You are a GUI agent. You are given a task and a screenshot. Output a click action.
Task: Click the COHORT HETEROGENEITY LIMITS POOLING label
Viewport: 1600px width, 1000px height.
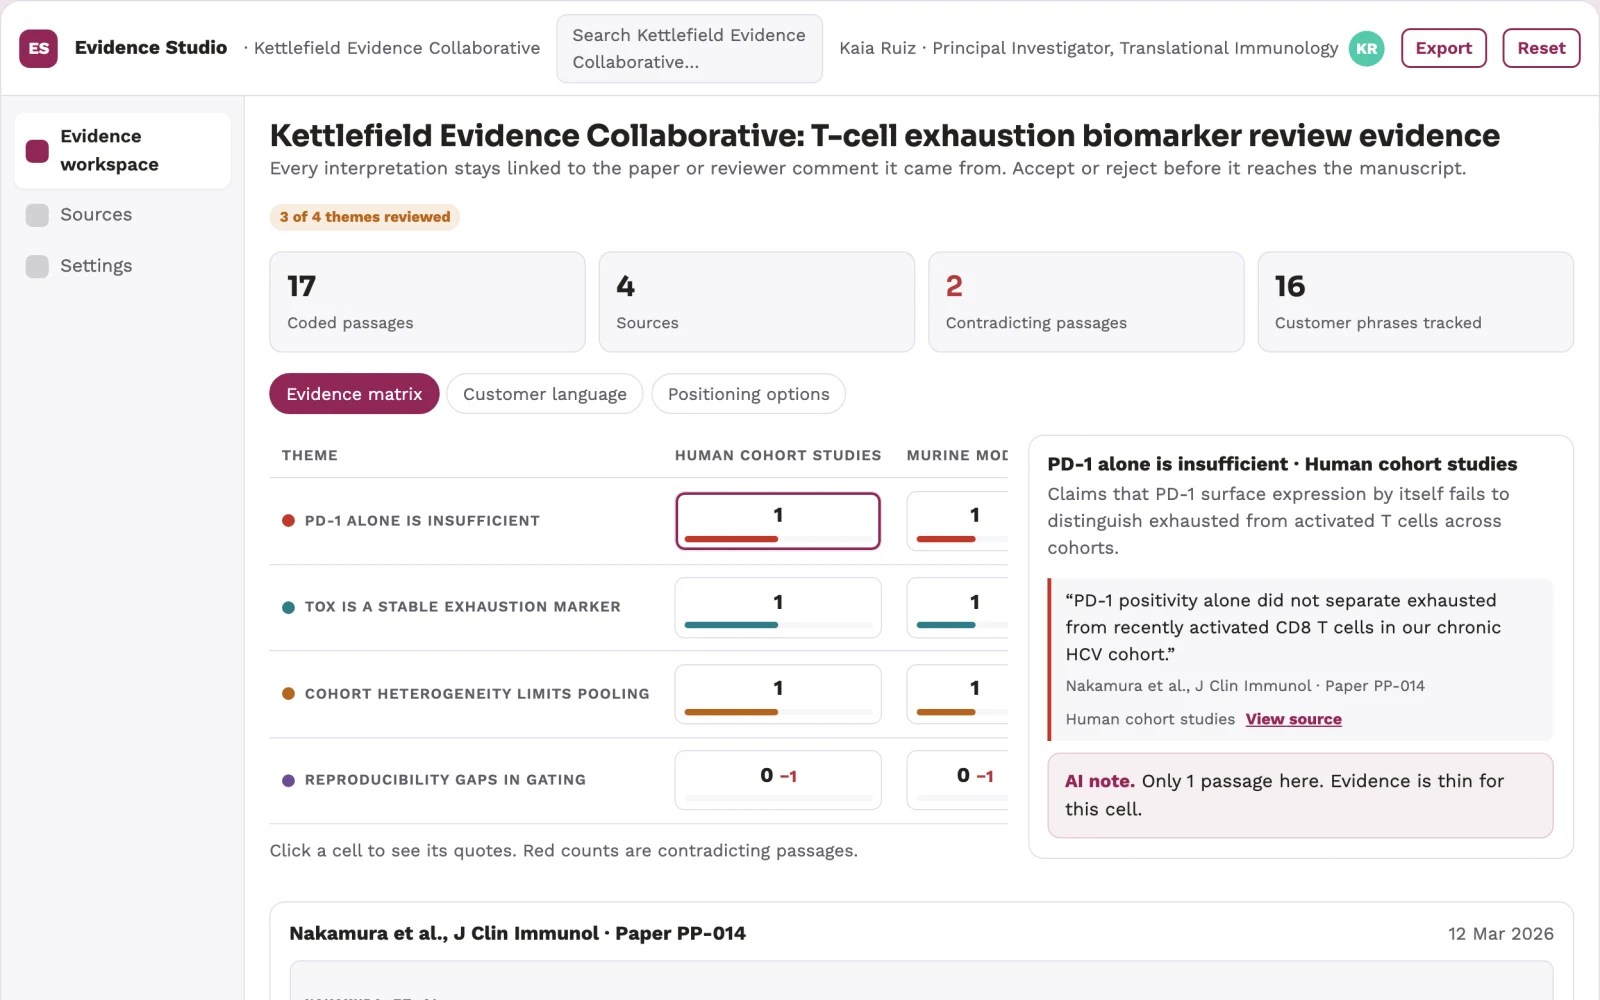pos(477,694)
